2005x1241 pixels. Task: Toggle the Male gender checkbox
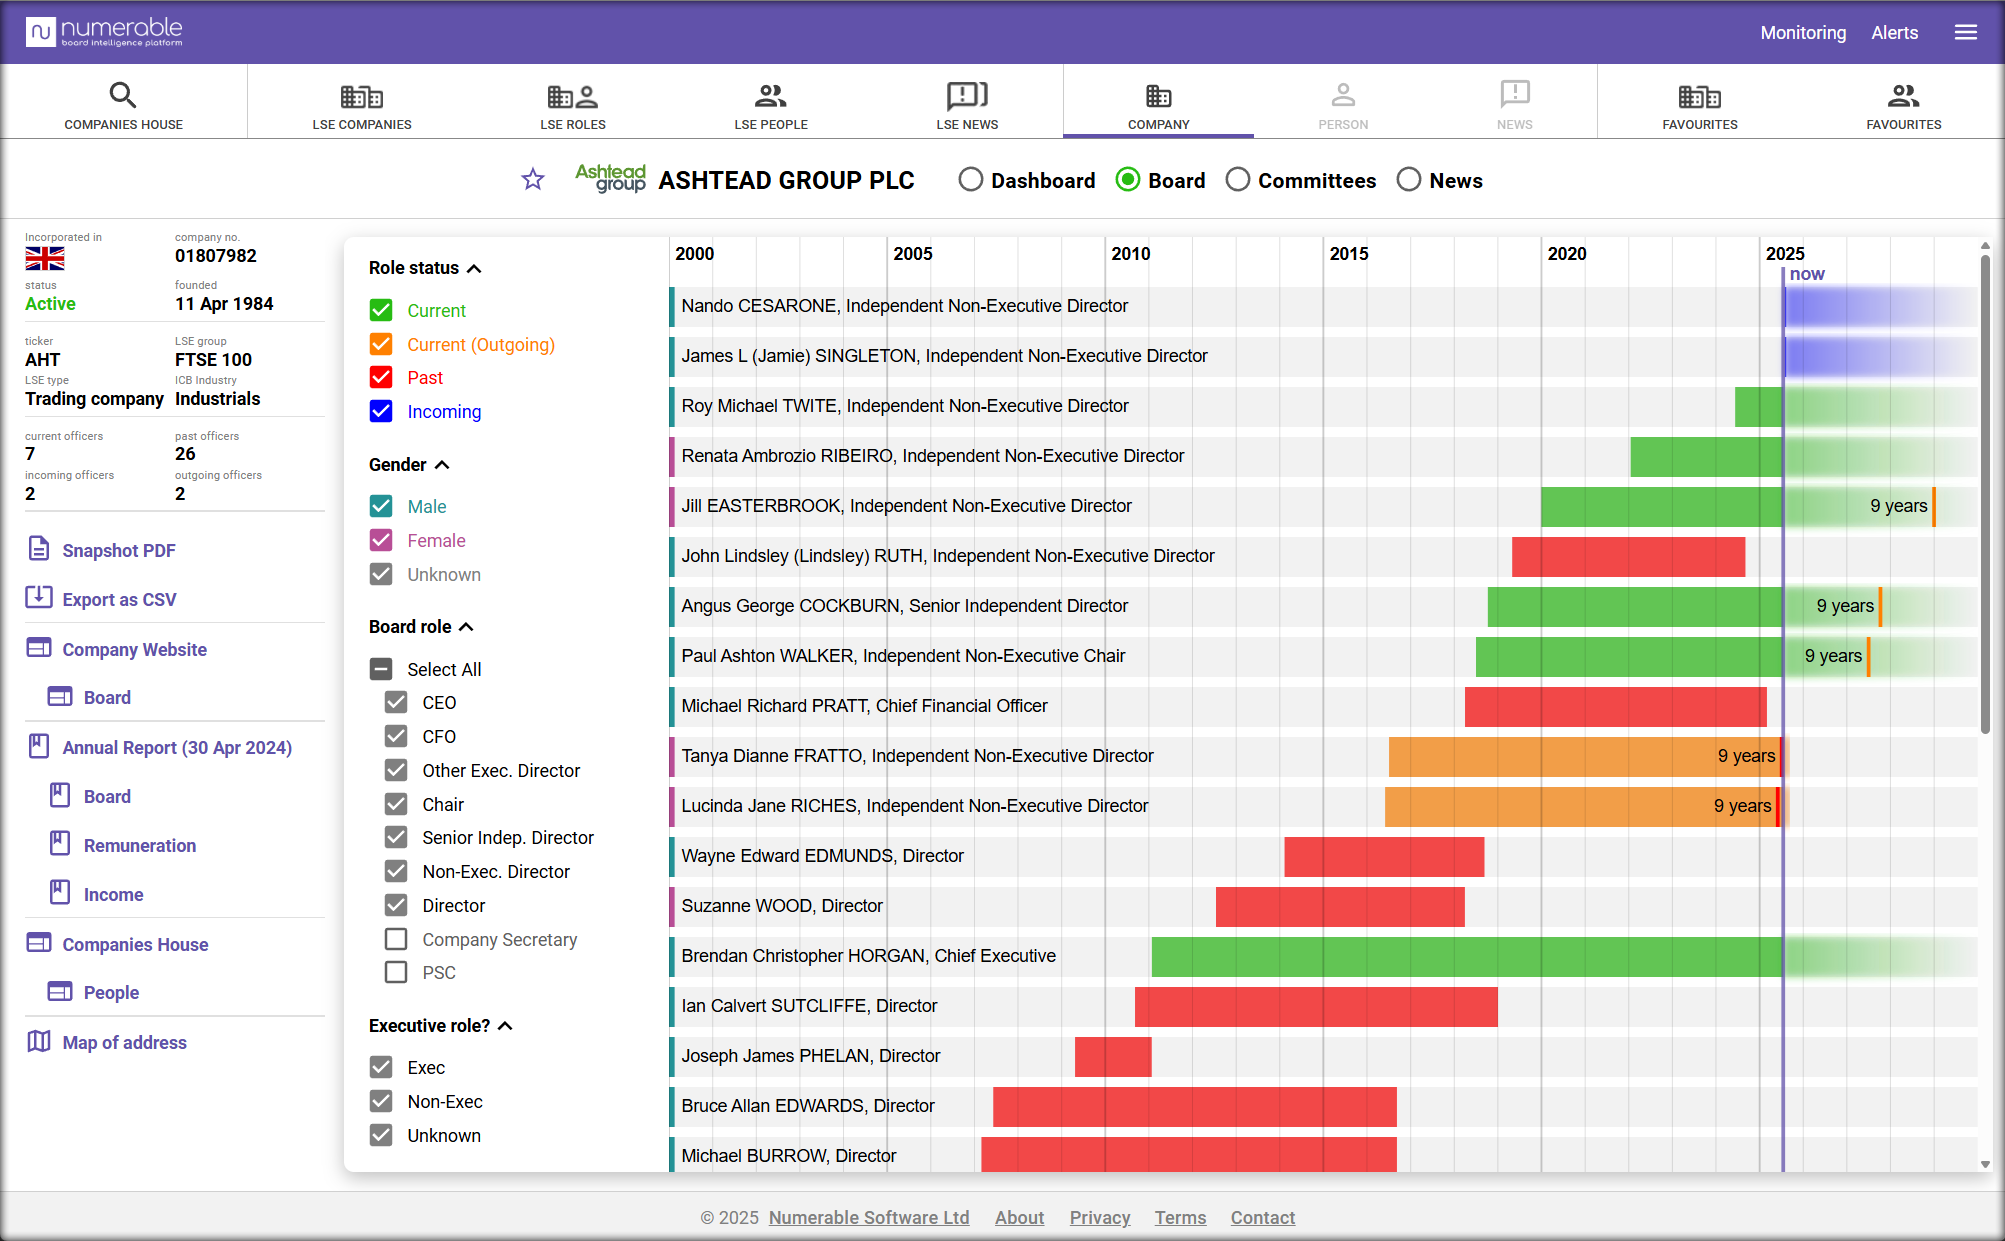pos(381,506)
